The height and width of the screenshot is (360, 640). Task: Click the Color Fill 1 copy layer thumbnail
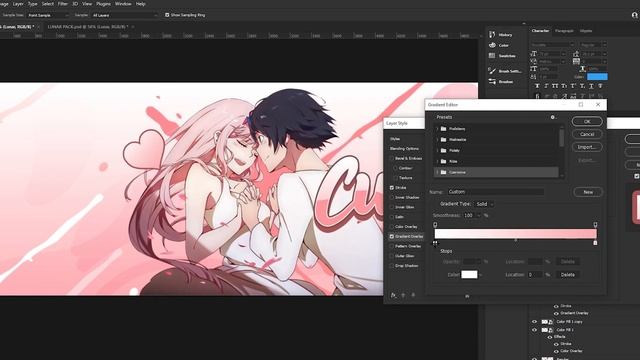tap(544, 322)
